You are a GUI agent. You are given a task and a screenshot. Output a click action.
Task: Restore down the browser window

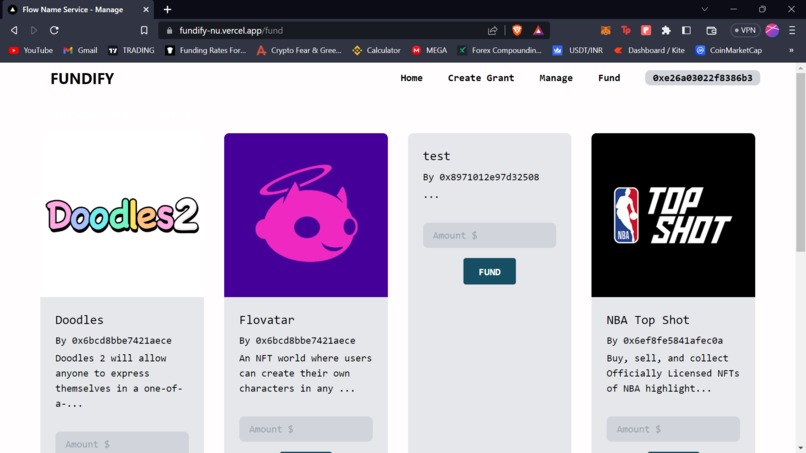762,9
